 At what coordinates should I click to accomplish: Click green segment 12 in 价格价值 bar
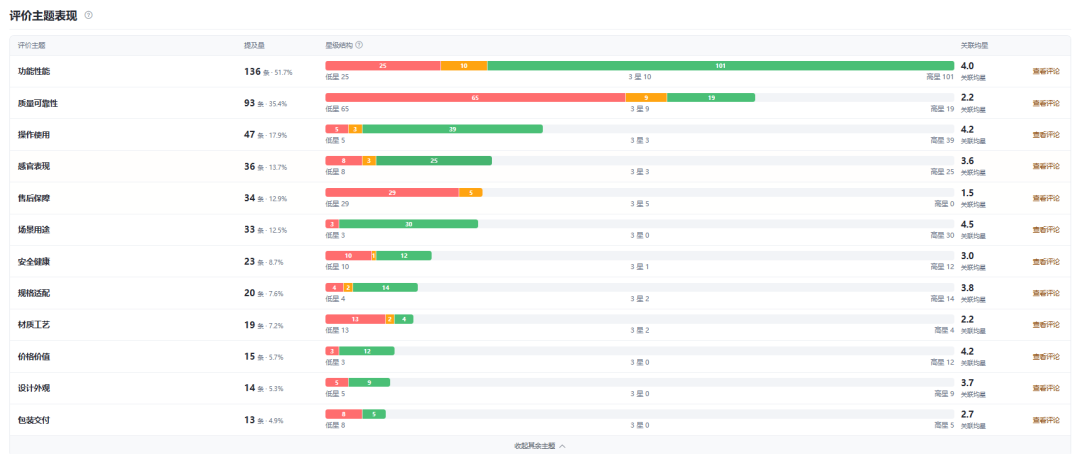[x=366, y=351]
